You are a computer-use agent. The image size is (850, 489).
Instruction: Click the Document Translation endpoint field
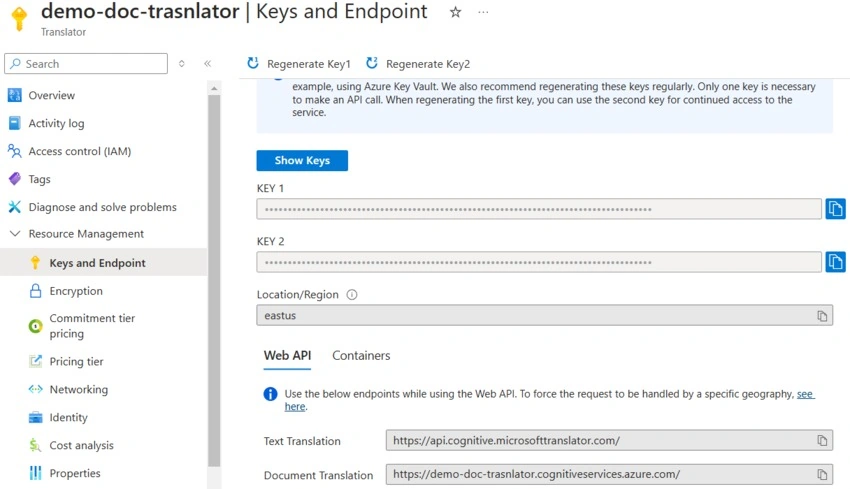tap(609, 474)
